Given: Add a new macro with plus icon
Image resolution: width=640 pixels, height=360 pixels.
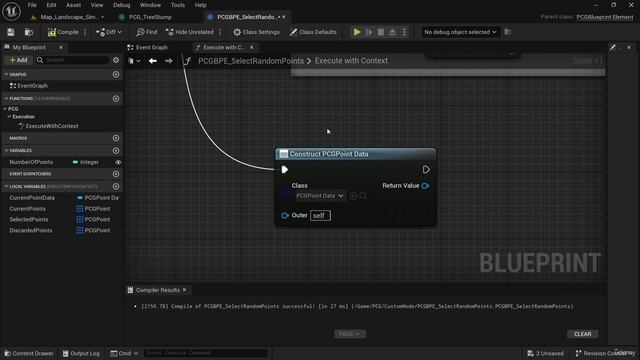Looking at the screenshot, I should point(116,138).
